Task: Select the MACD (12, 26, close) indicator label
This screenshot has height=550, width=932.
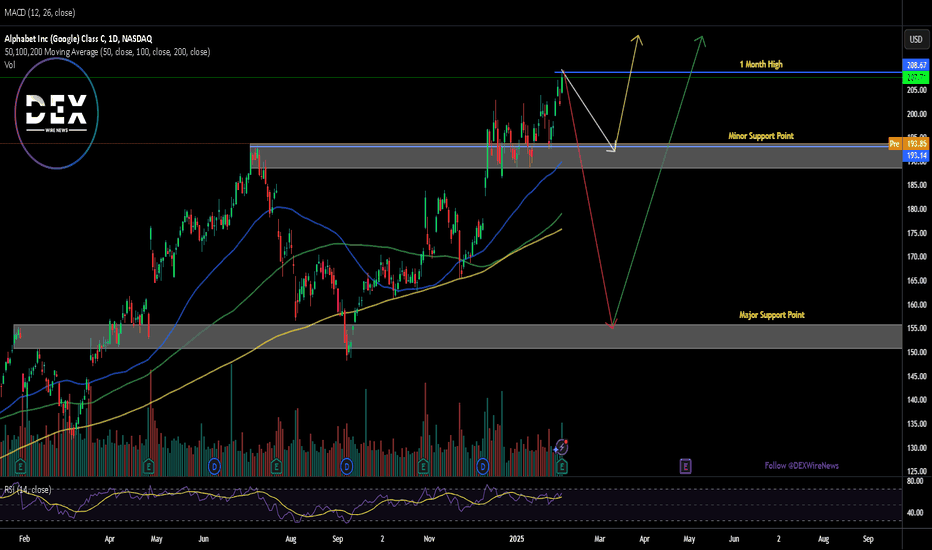Action: (x=40, y=12)
